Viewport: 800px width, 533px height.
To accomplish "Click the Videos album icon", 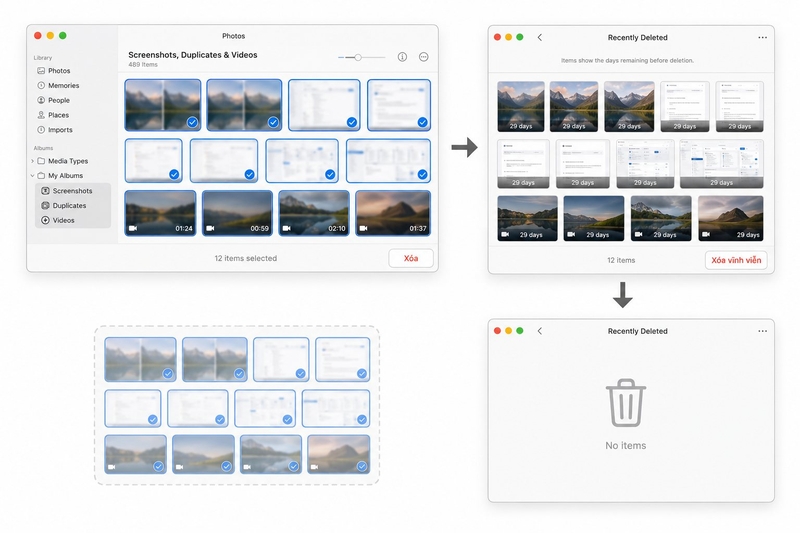I will pyautogui.click(x=45, y=220).
